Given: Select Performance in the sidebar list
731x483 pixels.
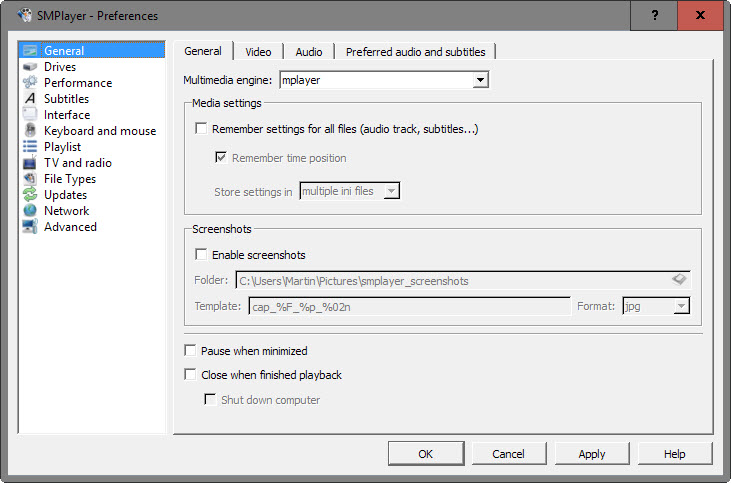Looking at the screenshot, I should (78, 83).
